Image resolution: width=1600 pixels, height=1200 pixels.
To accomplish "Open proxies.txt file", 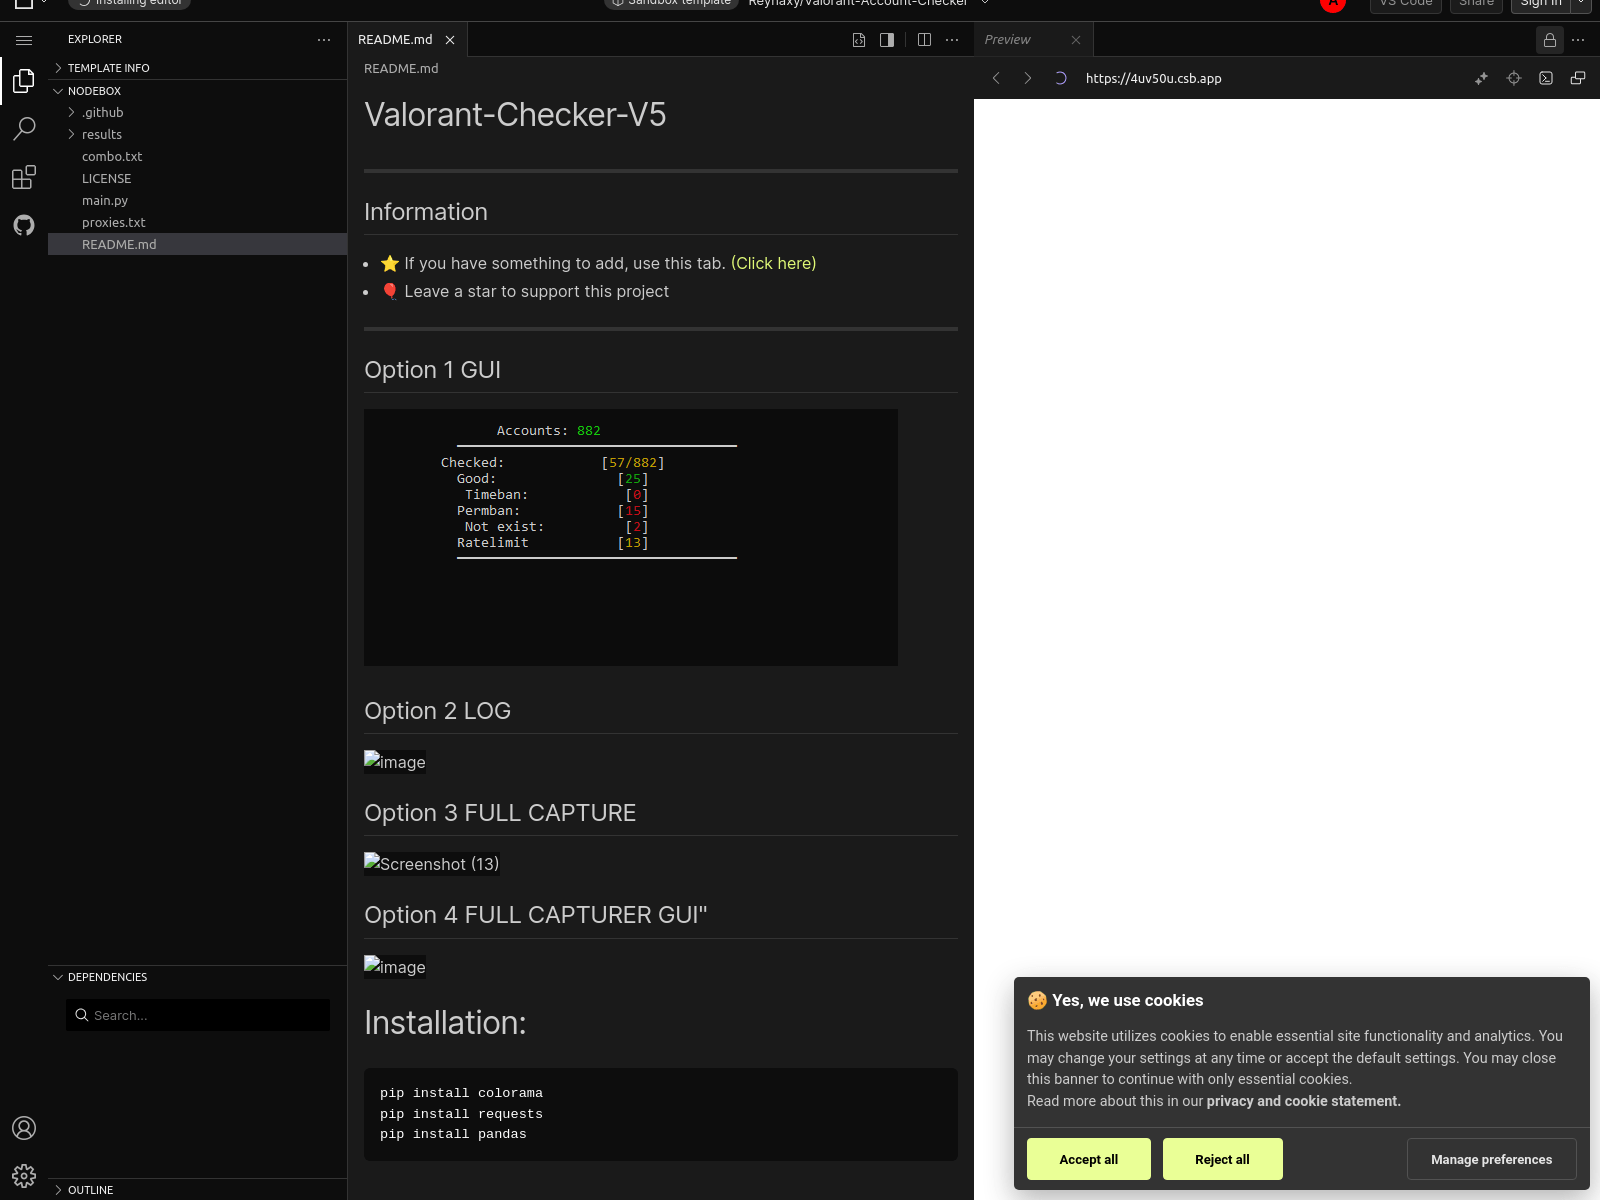I will [x=197, y=223].
